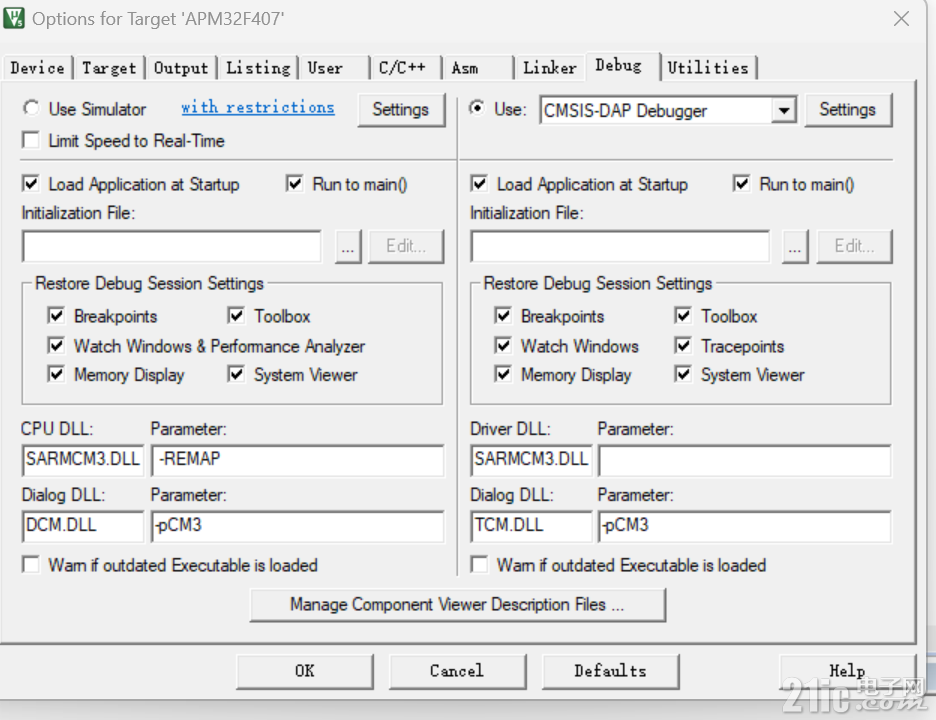Toggle debugger Watch Windows checkbox

[503, 345]
